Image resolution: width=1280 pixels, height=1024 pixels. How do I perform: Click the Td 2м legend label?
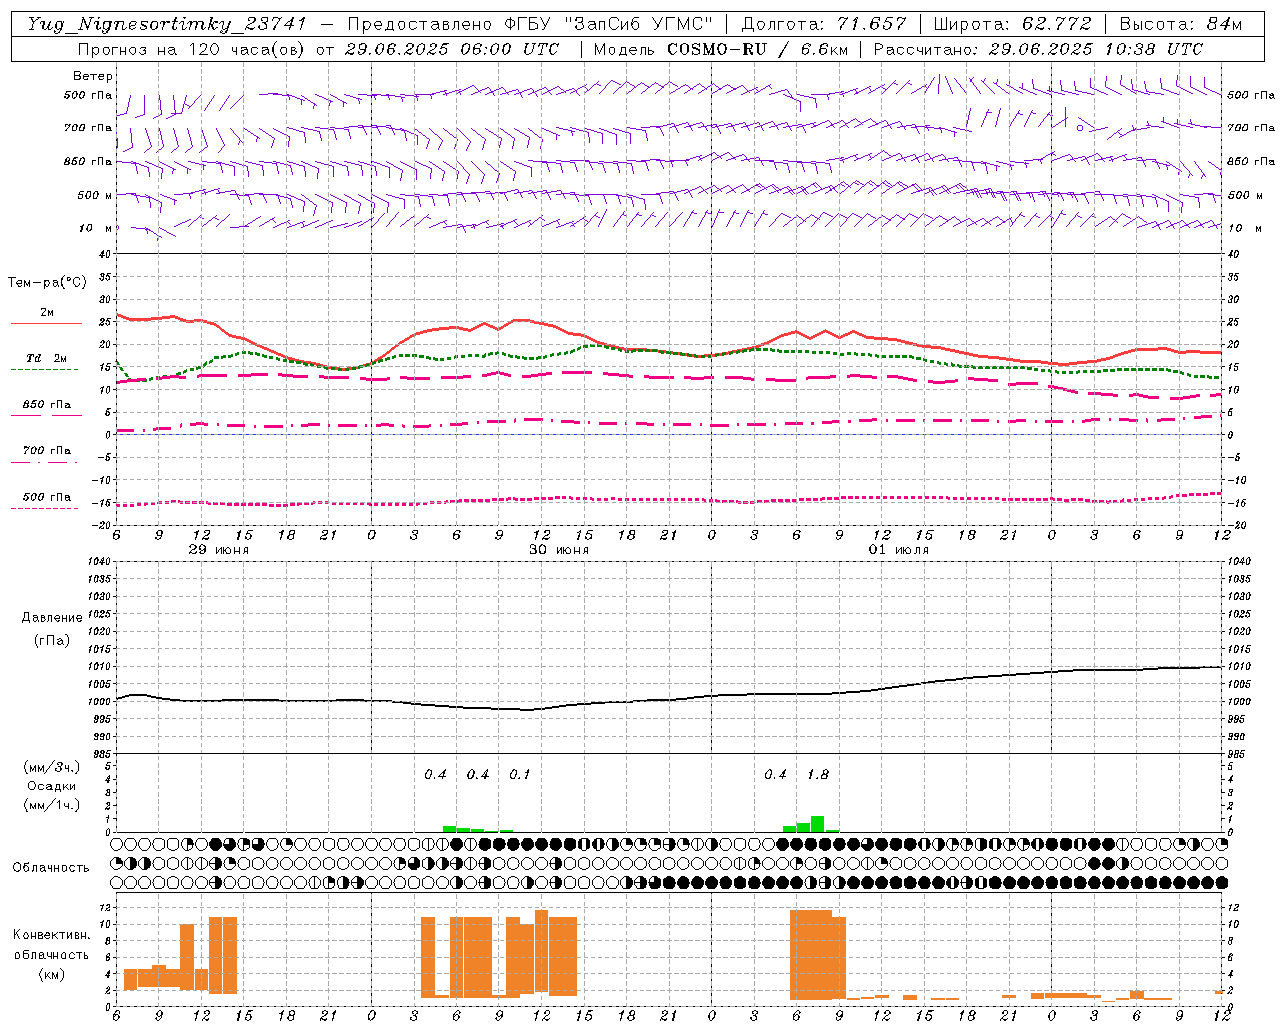coord(46,358)
